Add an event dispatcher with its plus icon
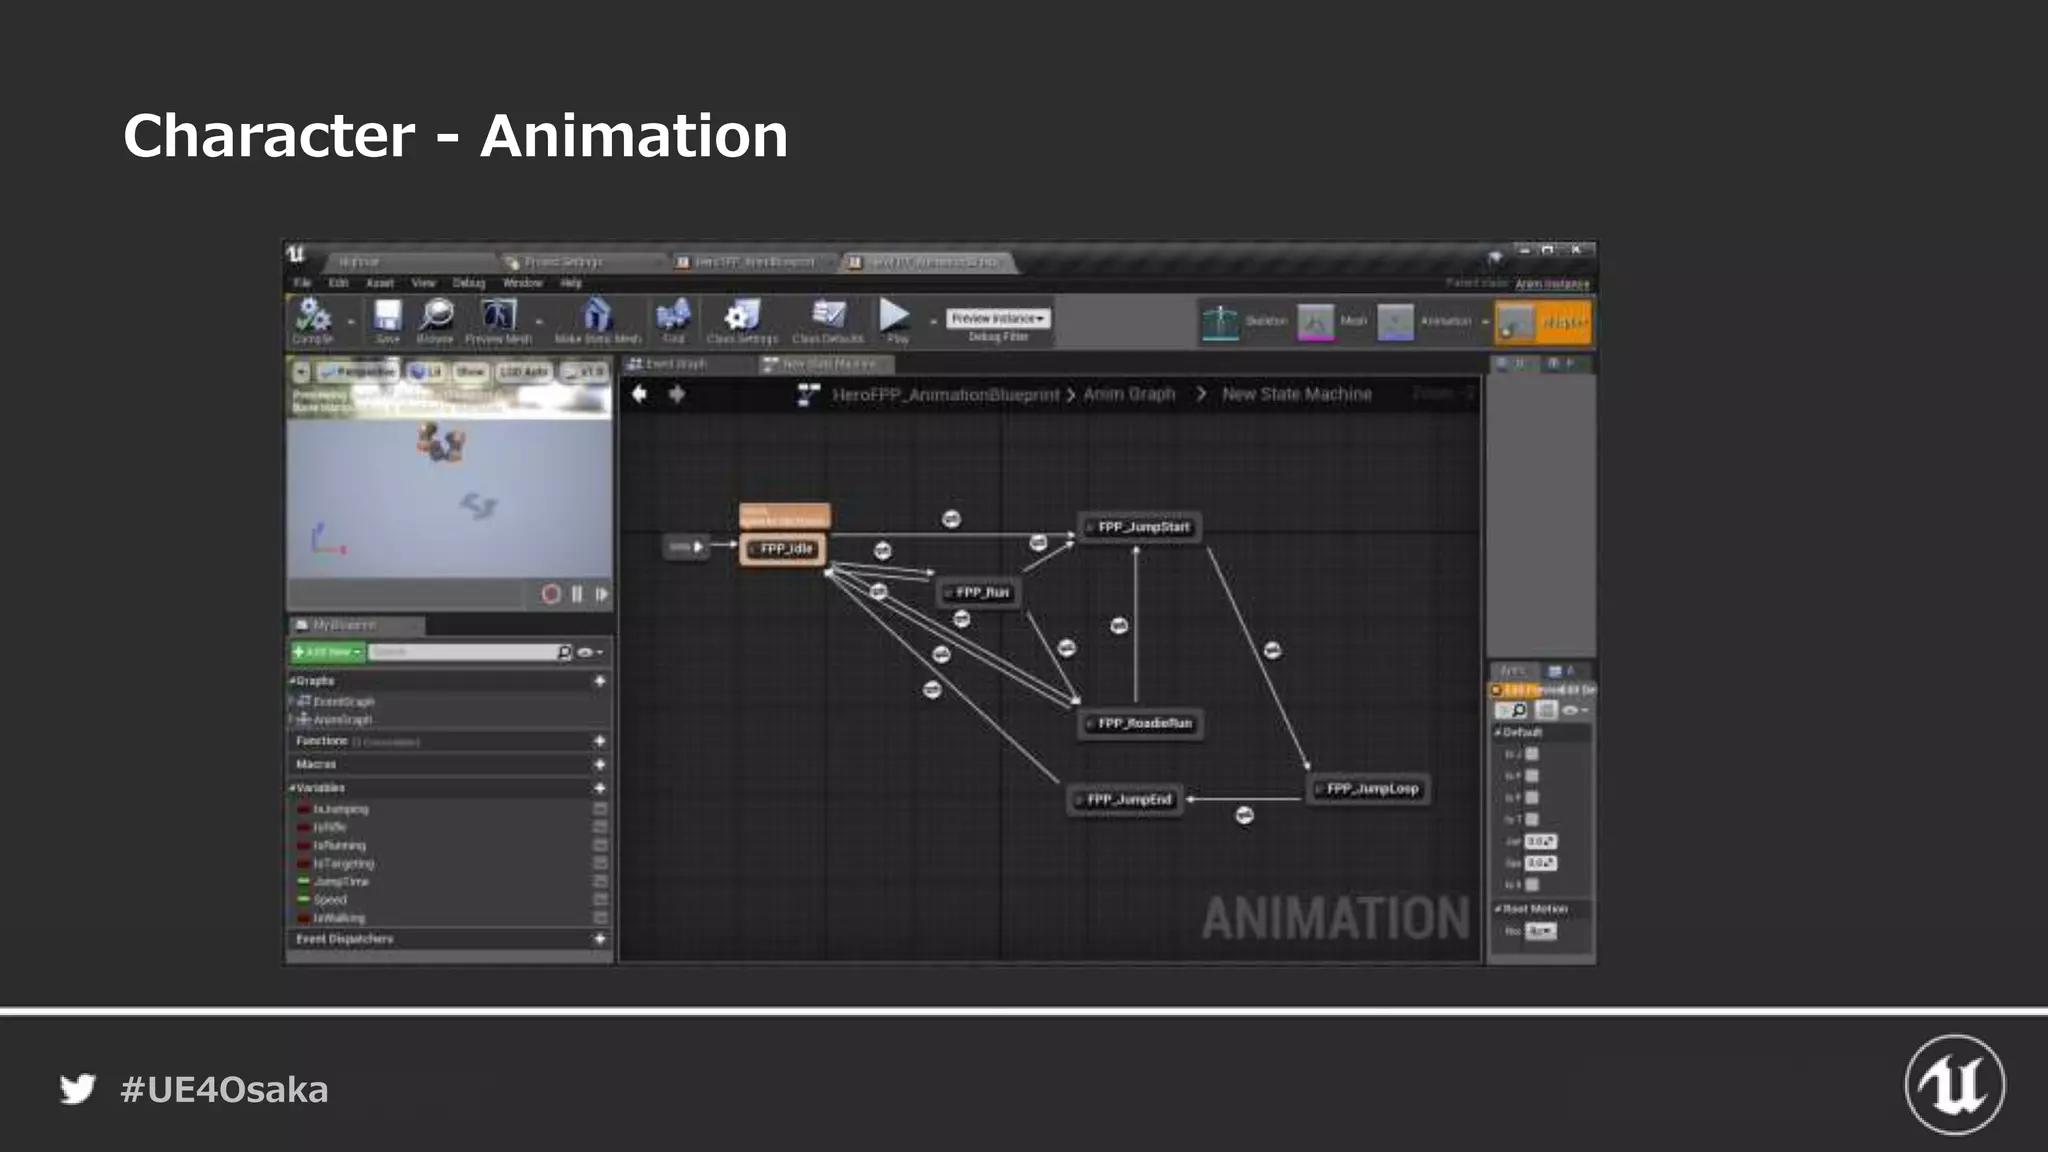The height and width of the screenshot is (1152, 2048). (600, 939)
